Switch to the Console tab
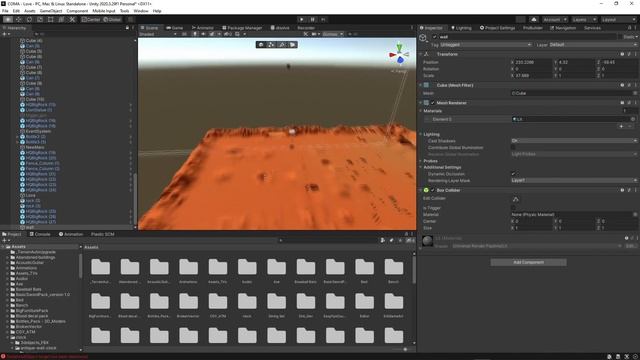The width and height of the screenshot is (640, 360). point(40,234)
